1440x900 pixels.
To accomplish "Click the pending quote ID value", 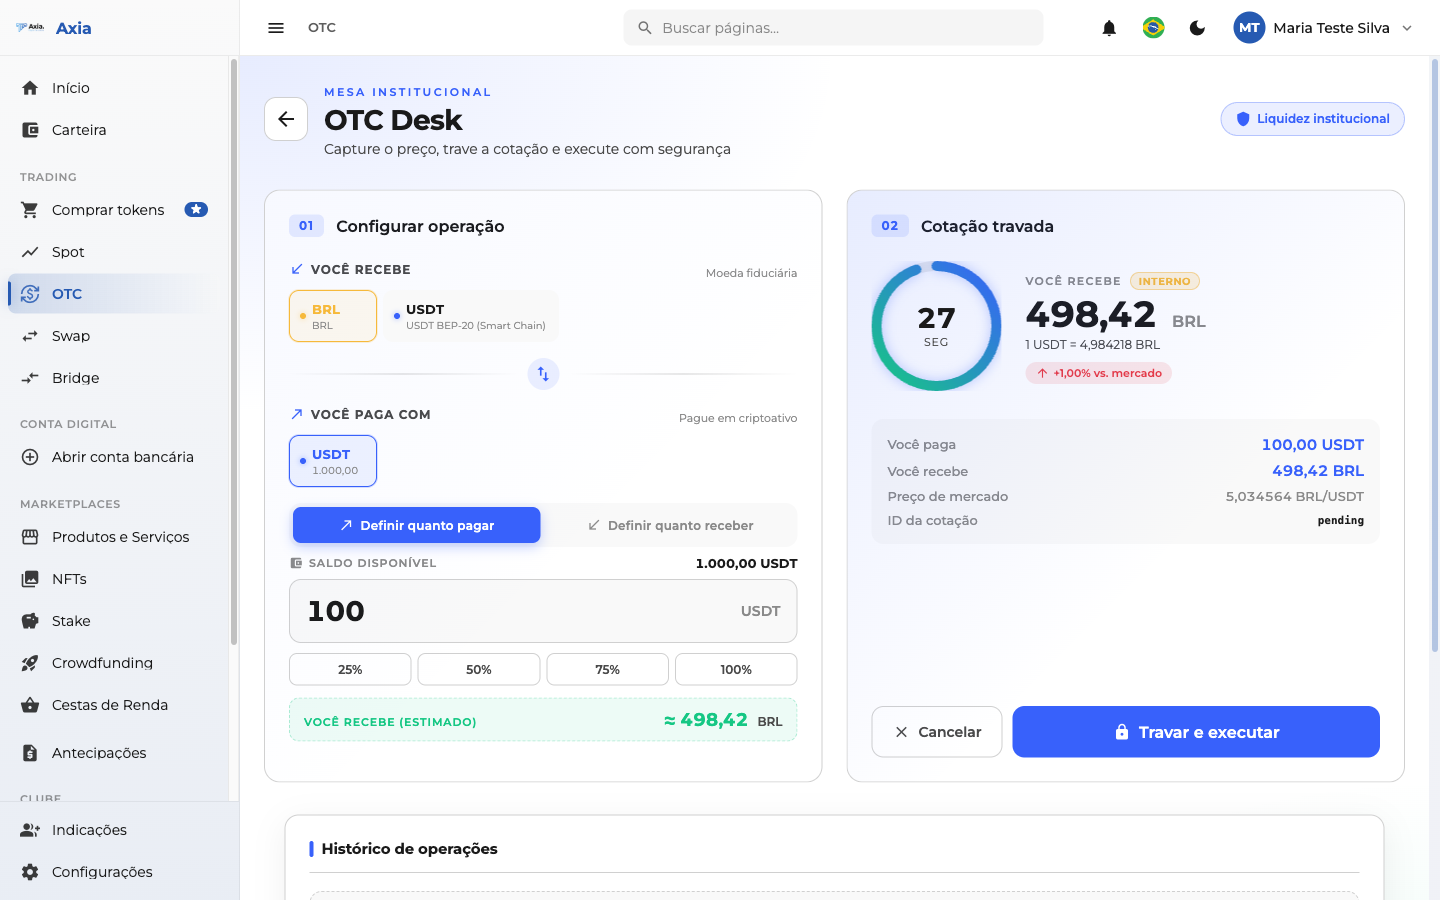I will [1340, 521].
